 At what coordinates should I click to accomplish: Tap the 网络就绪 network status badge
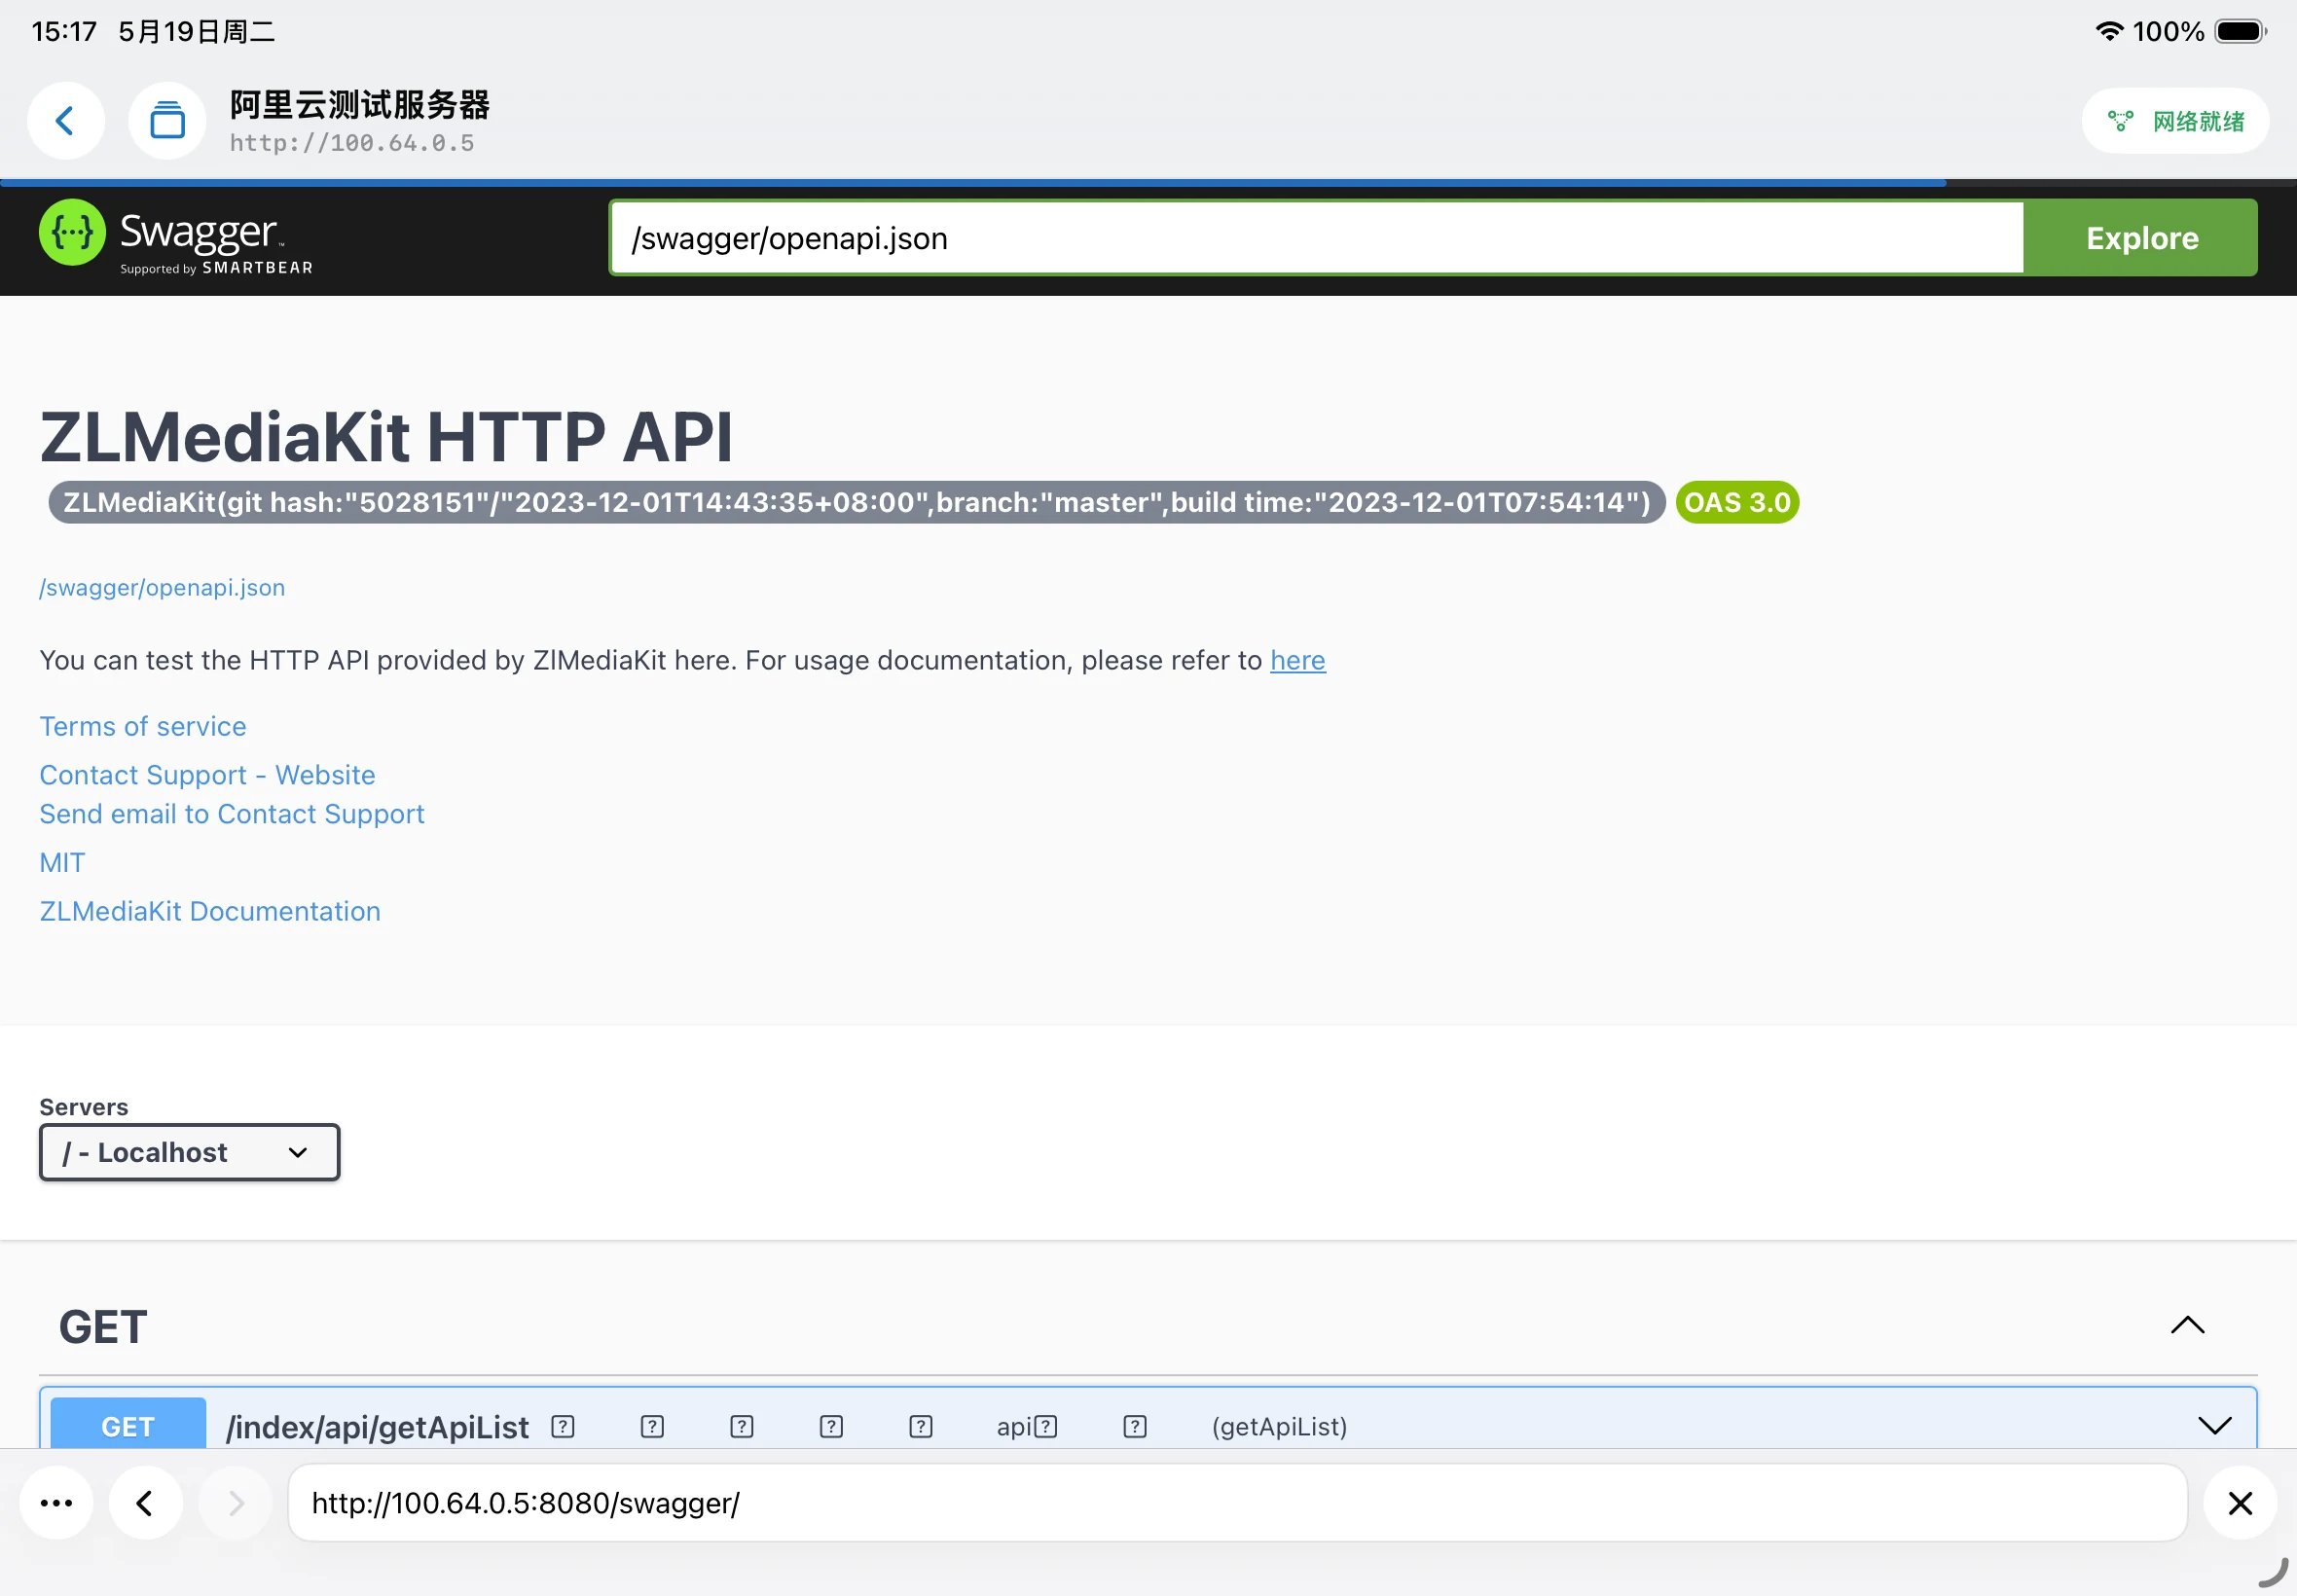pyautogui.click(x=2175, y=121)
